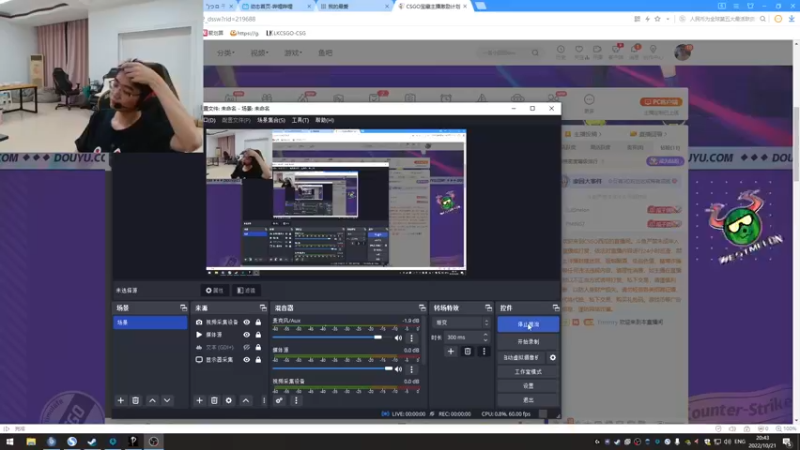Open media source channel three-dot options

(412, 369)
